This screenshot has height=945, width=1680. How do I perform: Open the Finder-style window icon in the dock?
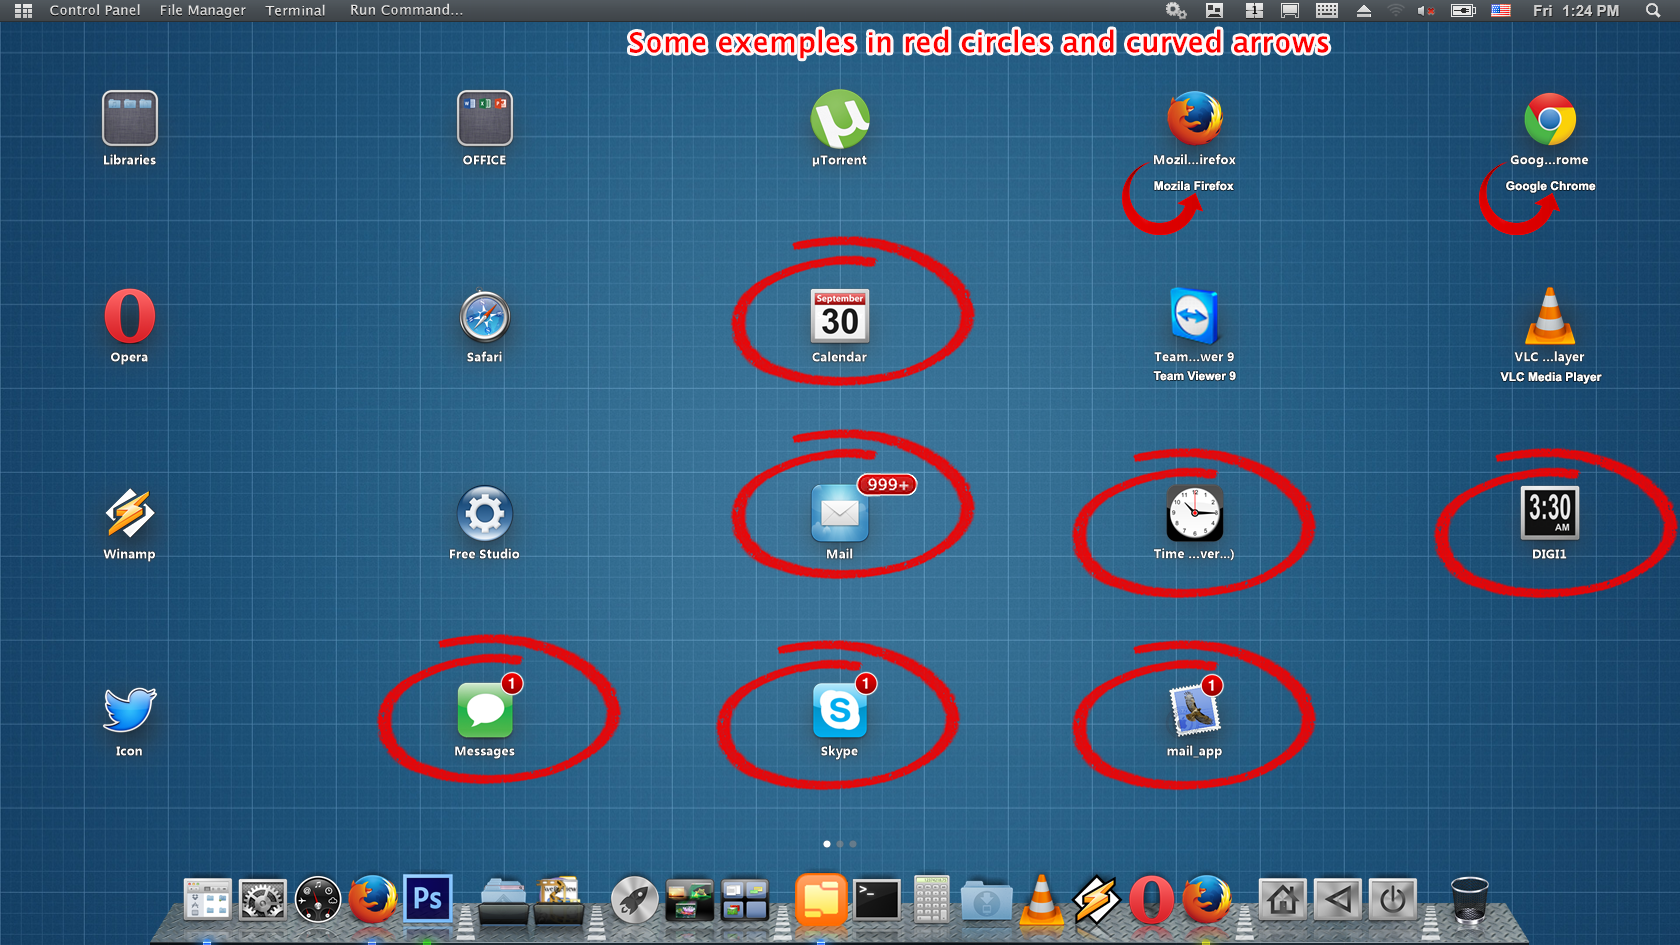[x=208, y=899]
